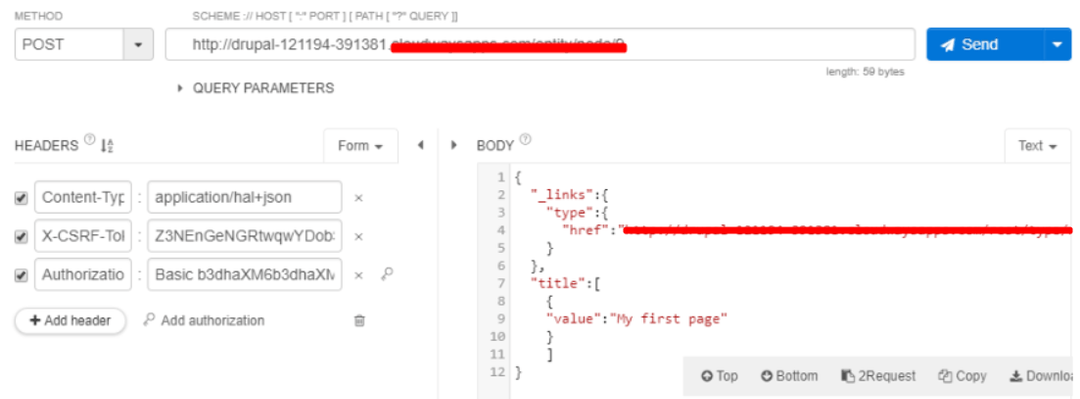1080x399 pixels.
Task: Remove the X-CSRF-Token header row
Action: [x=358, y=236]
